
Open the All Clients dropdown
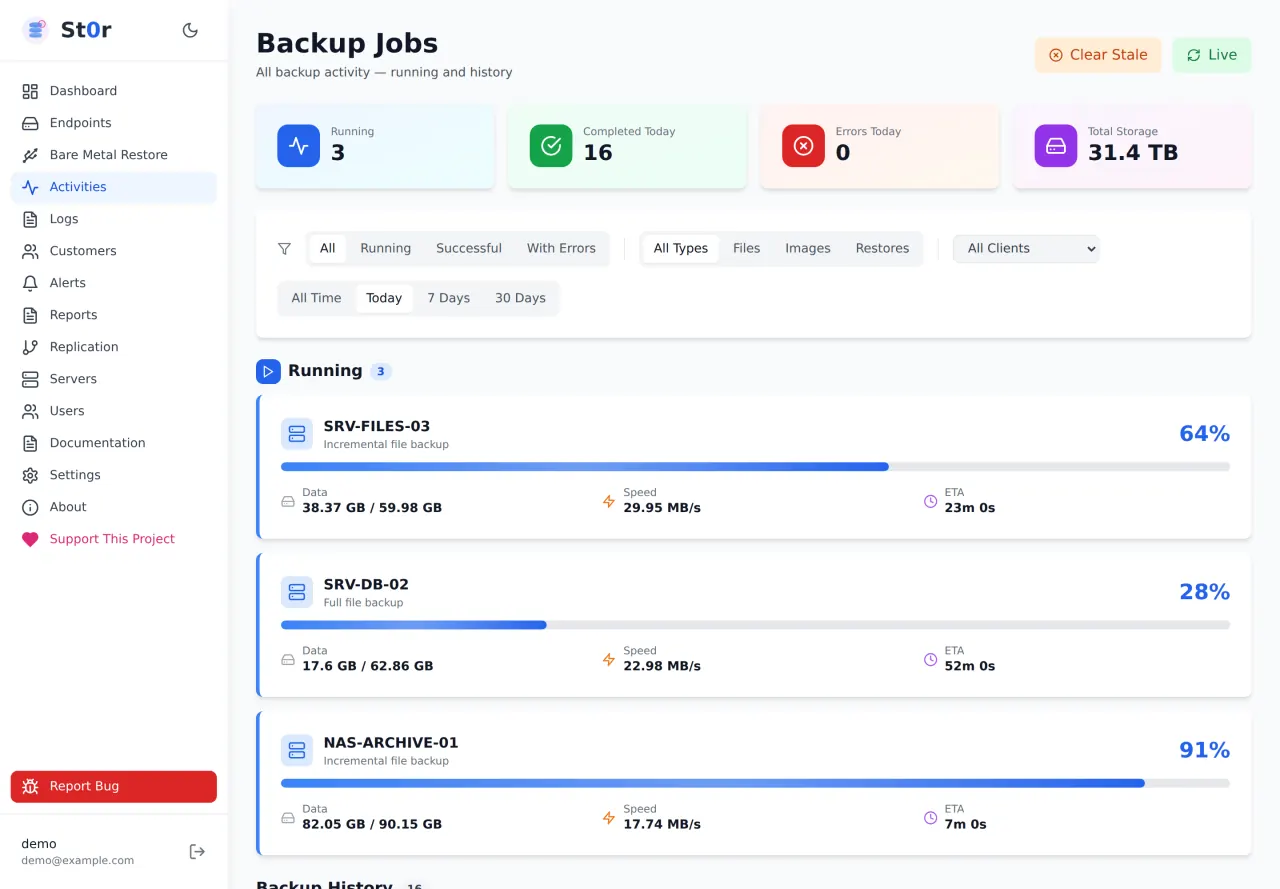(x=1026, y=249)
